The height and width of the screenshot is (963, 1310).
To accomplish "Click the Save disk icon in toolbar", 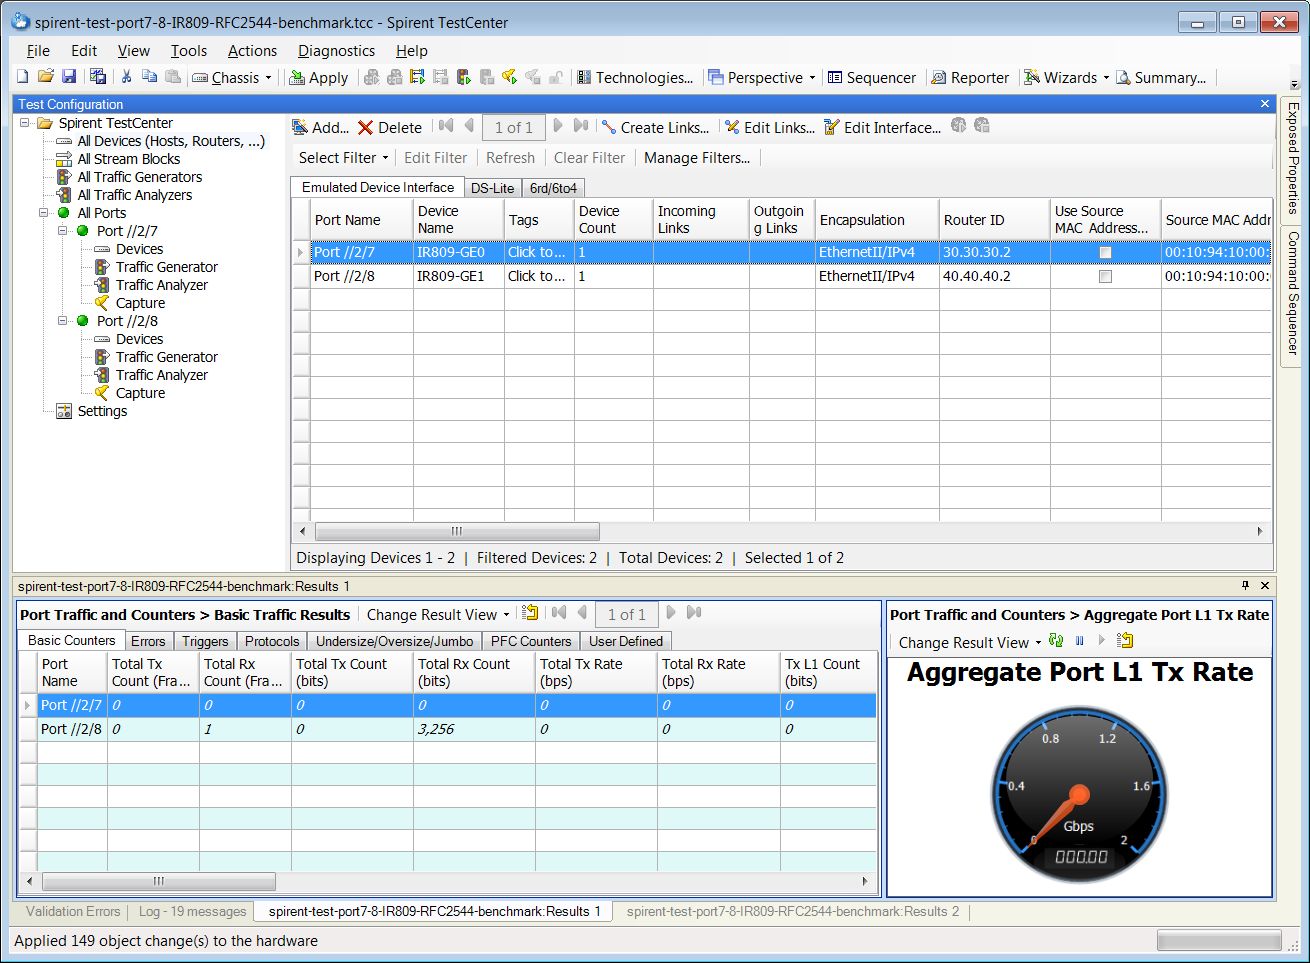I will tap(69, 77).
